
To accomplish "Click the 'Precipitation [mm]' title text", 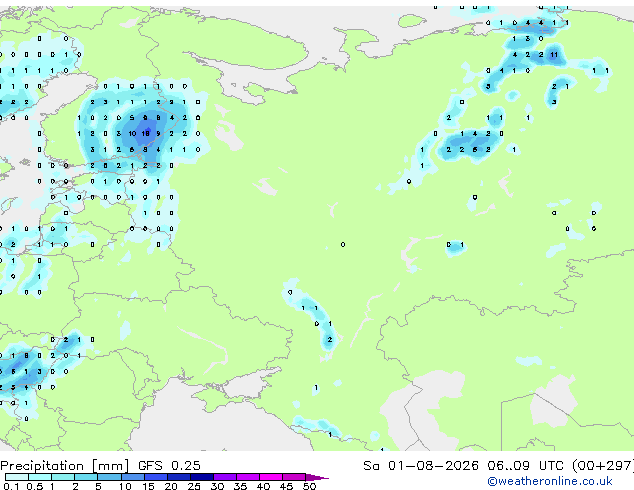I will (x=65, y=466).
